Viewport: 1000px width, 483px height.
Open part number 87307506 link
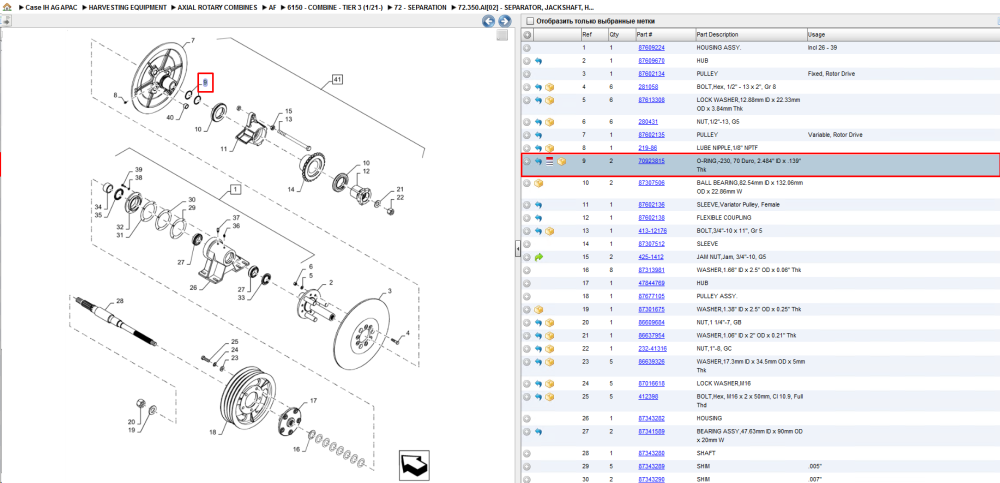651,183
